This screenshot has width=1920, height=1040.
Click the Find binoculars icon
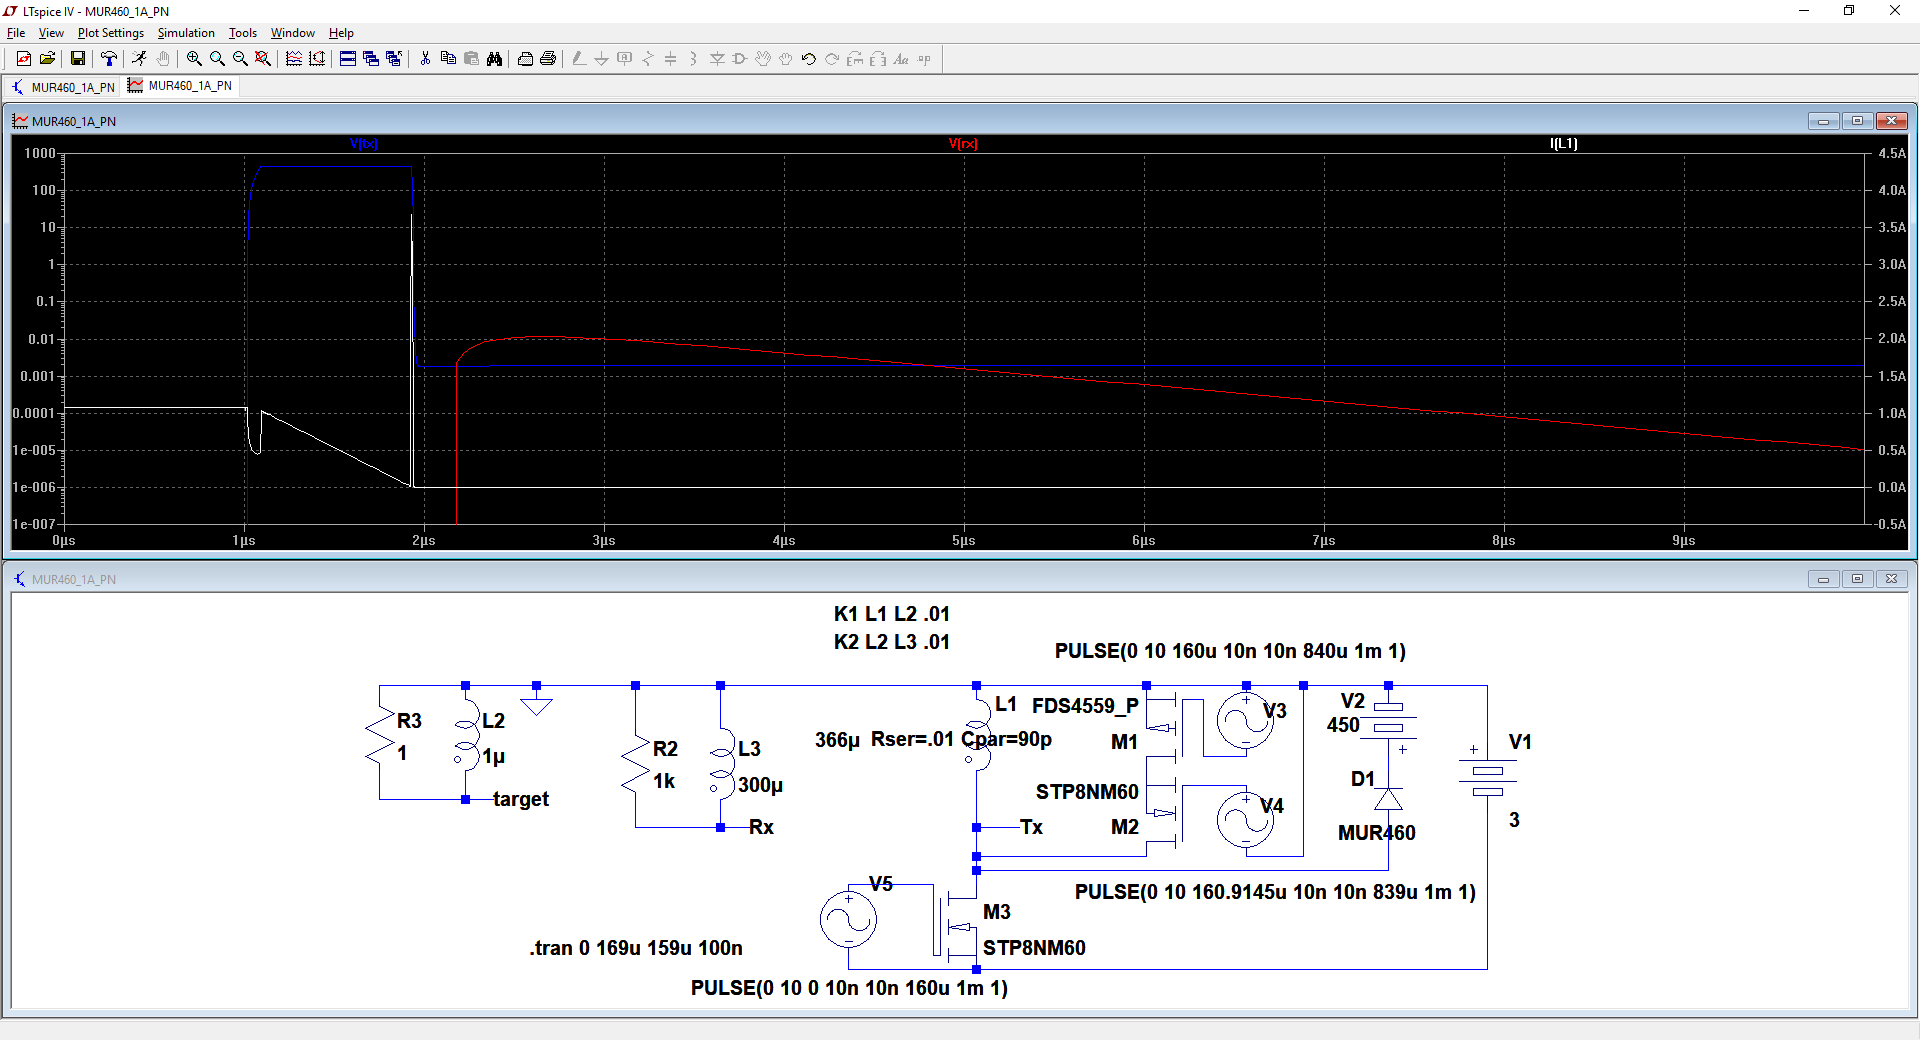pos(494,59)
